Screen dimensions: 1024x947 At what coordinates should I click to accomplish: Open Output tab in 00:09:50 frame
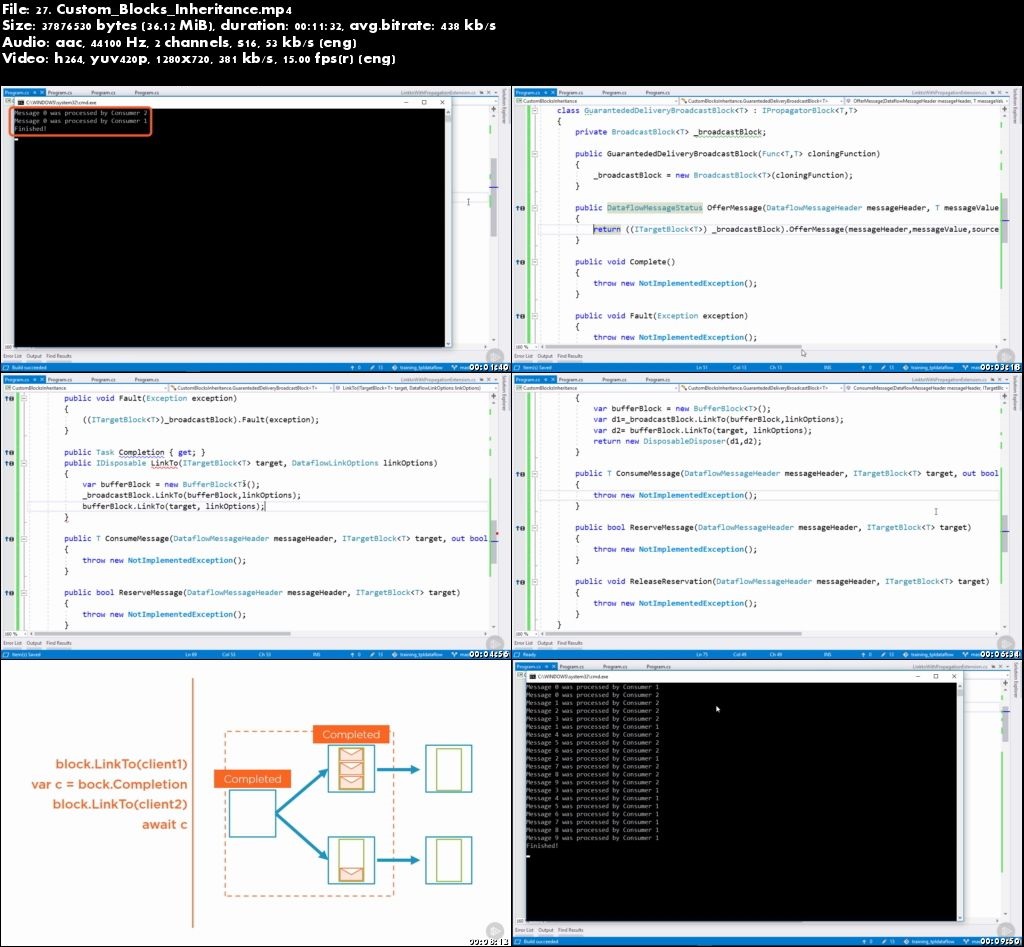pyautogui.click(x=545, y=930)
